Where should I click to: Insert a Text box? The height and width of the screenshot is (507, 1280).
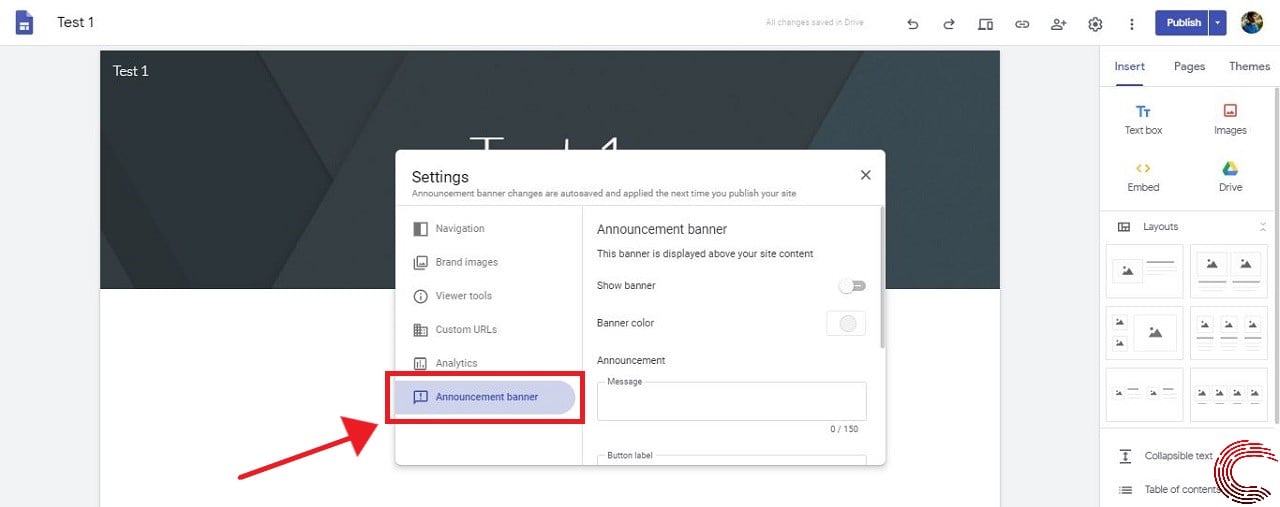[1143, 120]
